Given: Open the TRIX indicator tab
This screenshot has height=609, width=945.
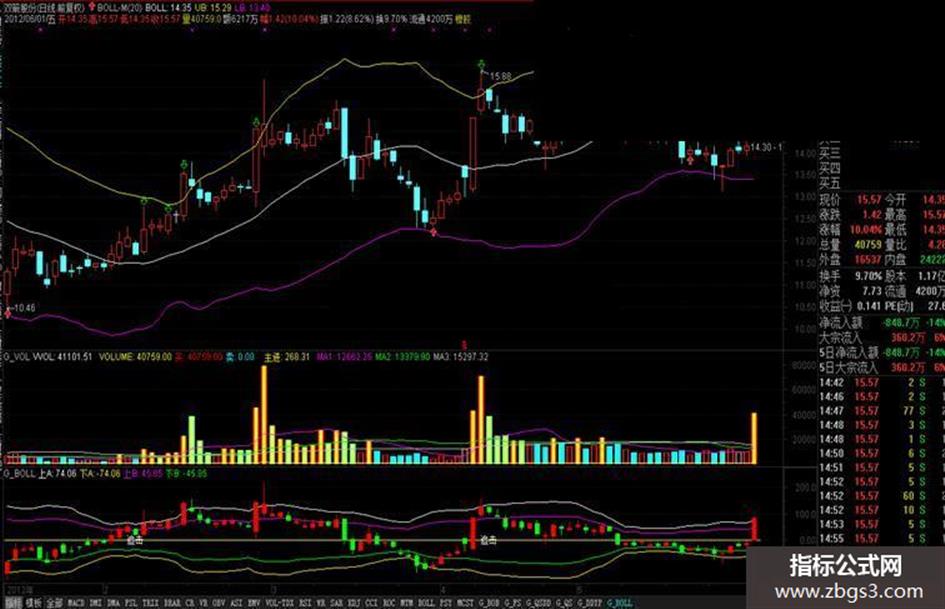Looking at the screenshot, I should (x=151, y=602).
